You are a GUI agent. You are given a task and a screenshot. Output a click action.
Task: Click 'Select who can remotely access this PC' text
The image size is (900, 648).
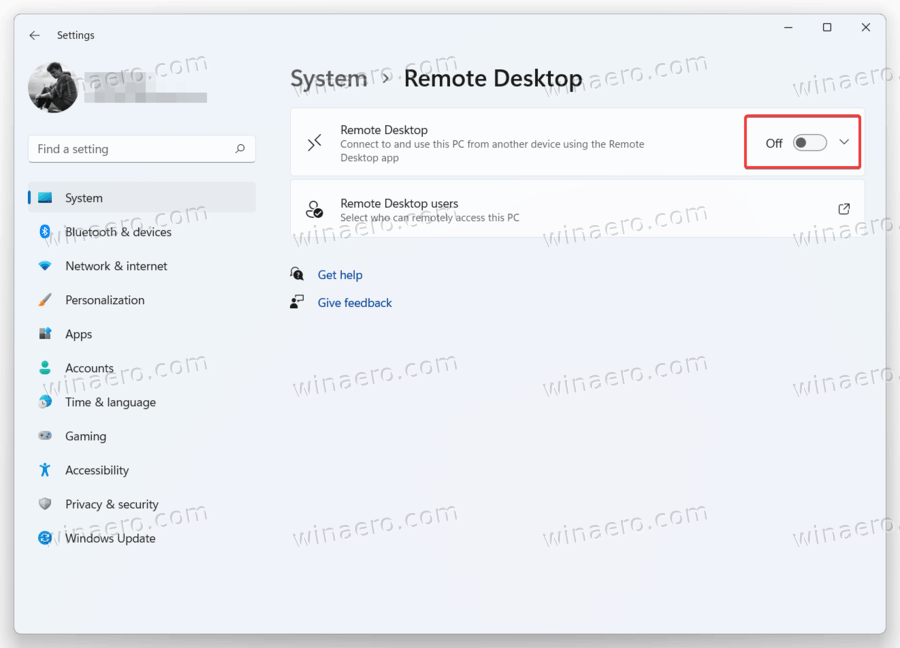(429, 218)
